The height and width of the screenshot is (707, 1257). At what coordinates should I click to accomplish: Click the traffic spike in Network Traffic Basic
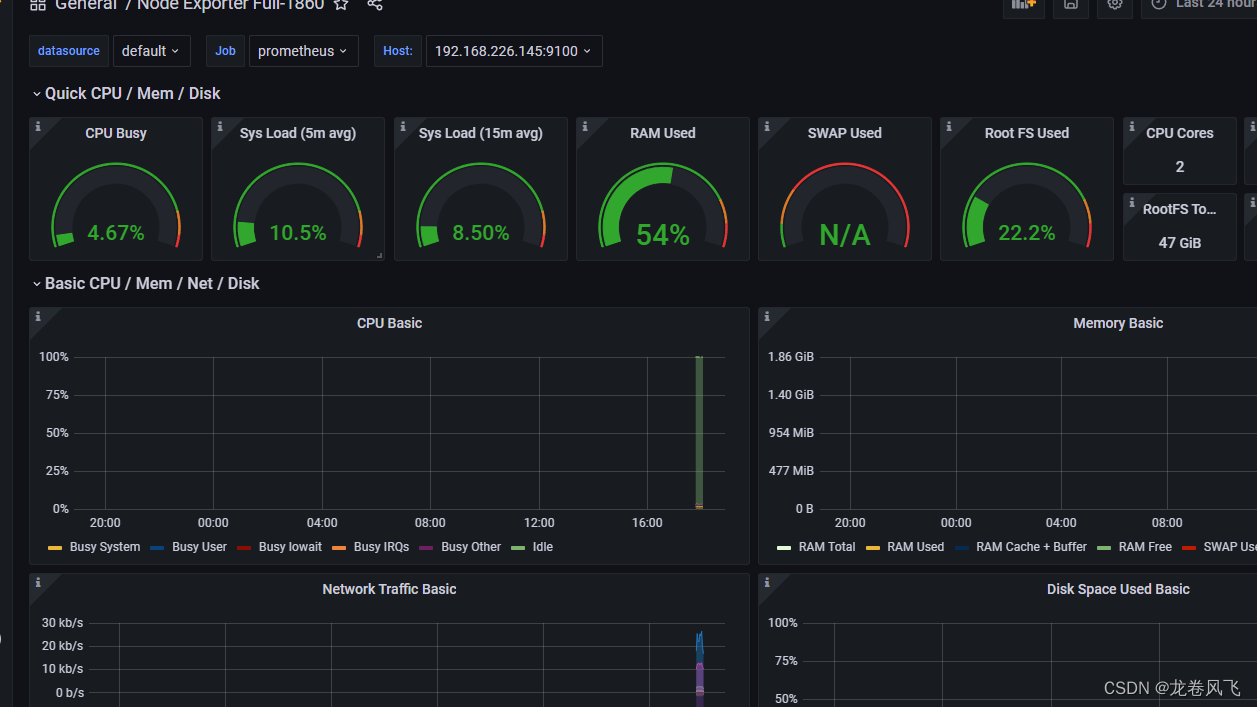click(x=700, y=668)
